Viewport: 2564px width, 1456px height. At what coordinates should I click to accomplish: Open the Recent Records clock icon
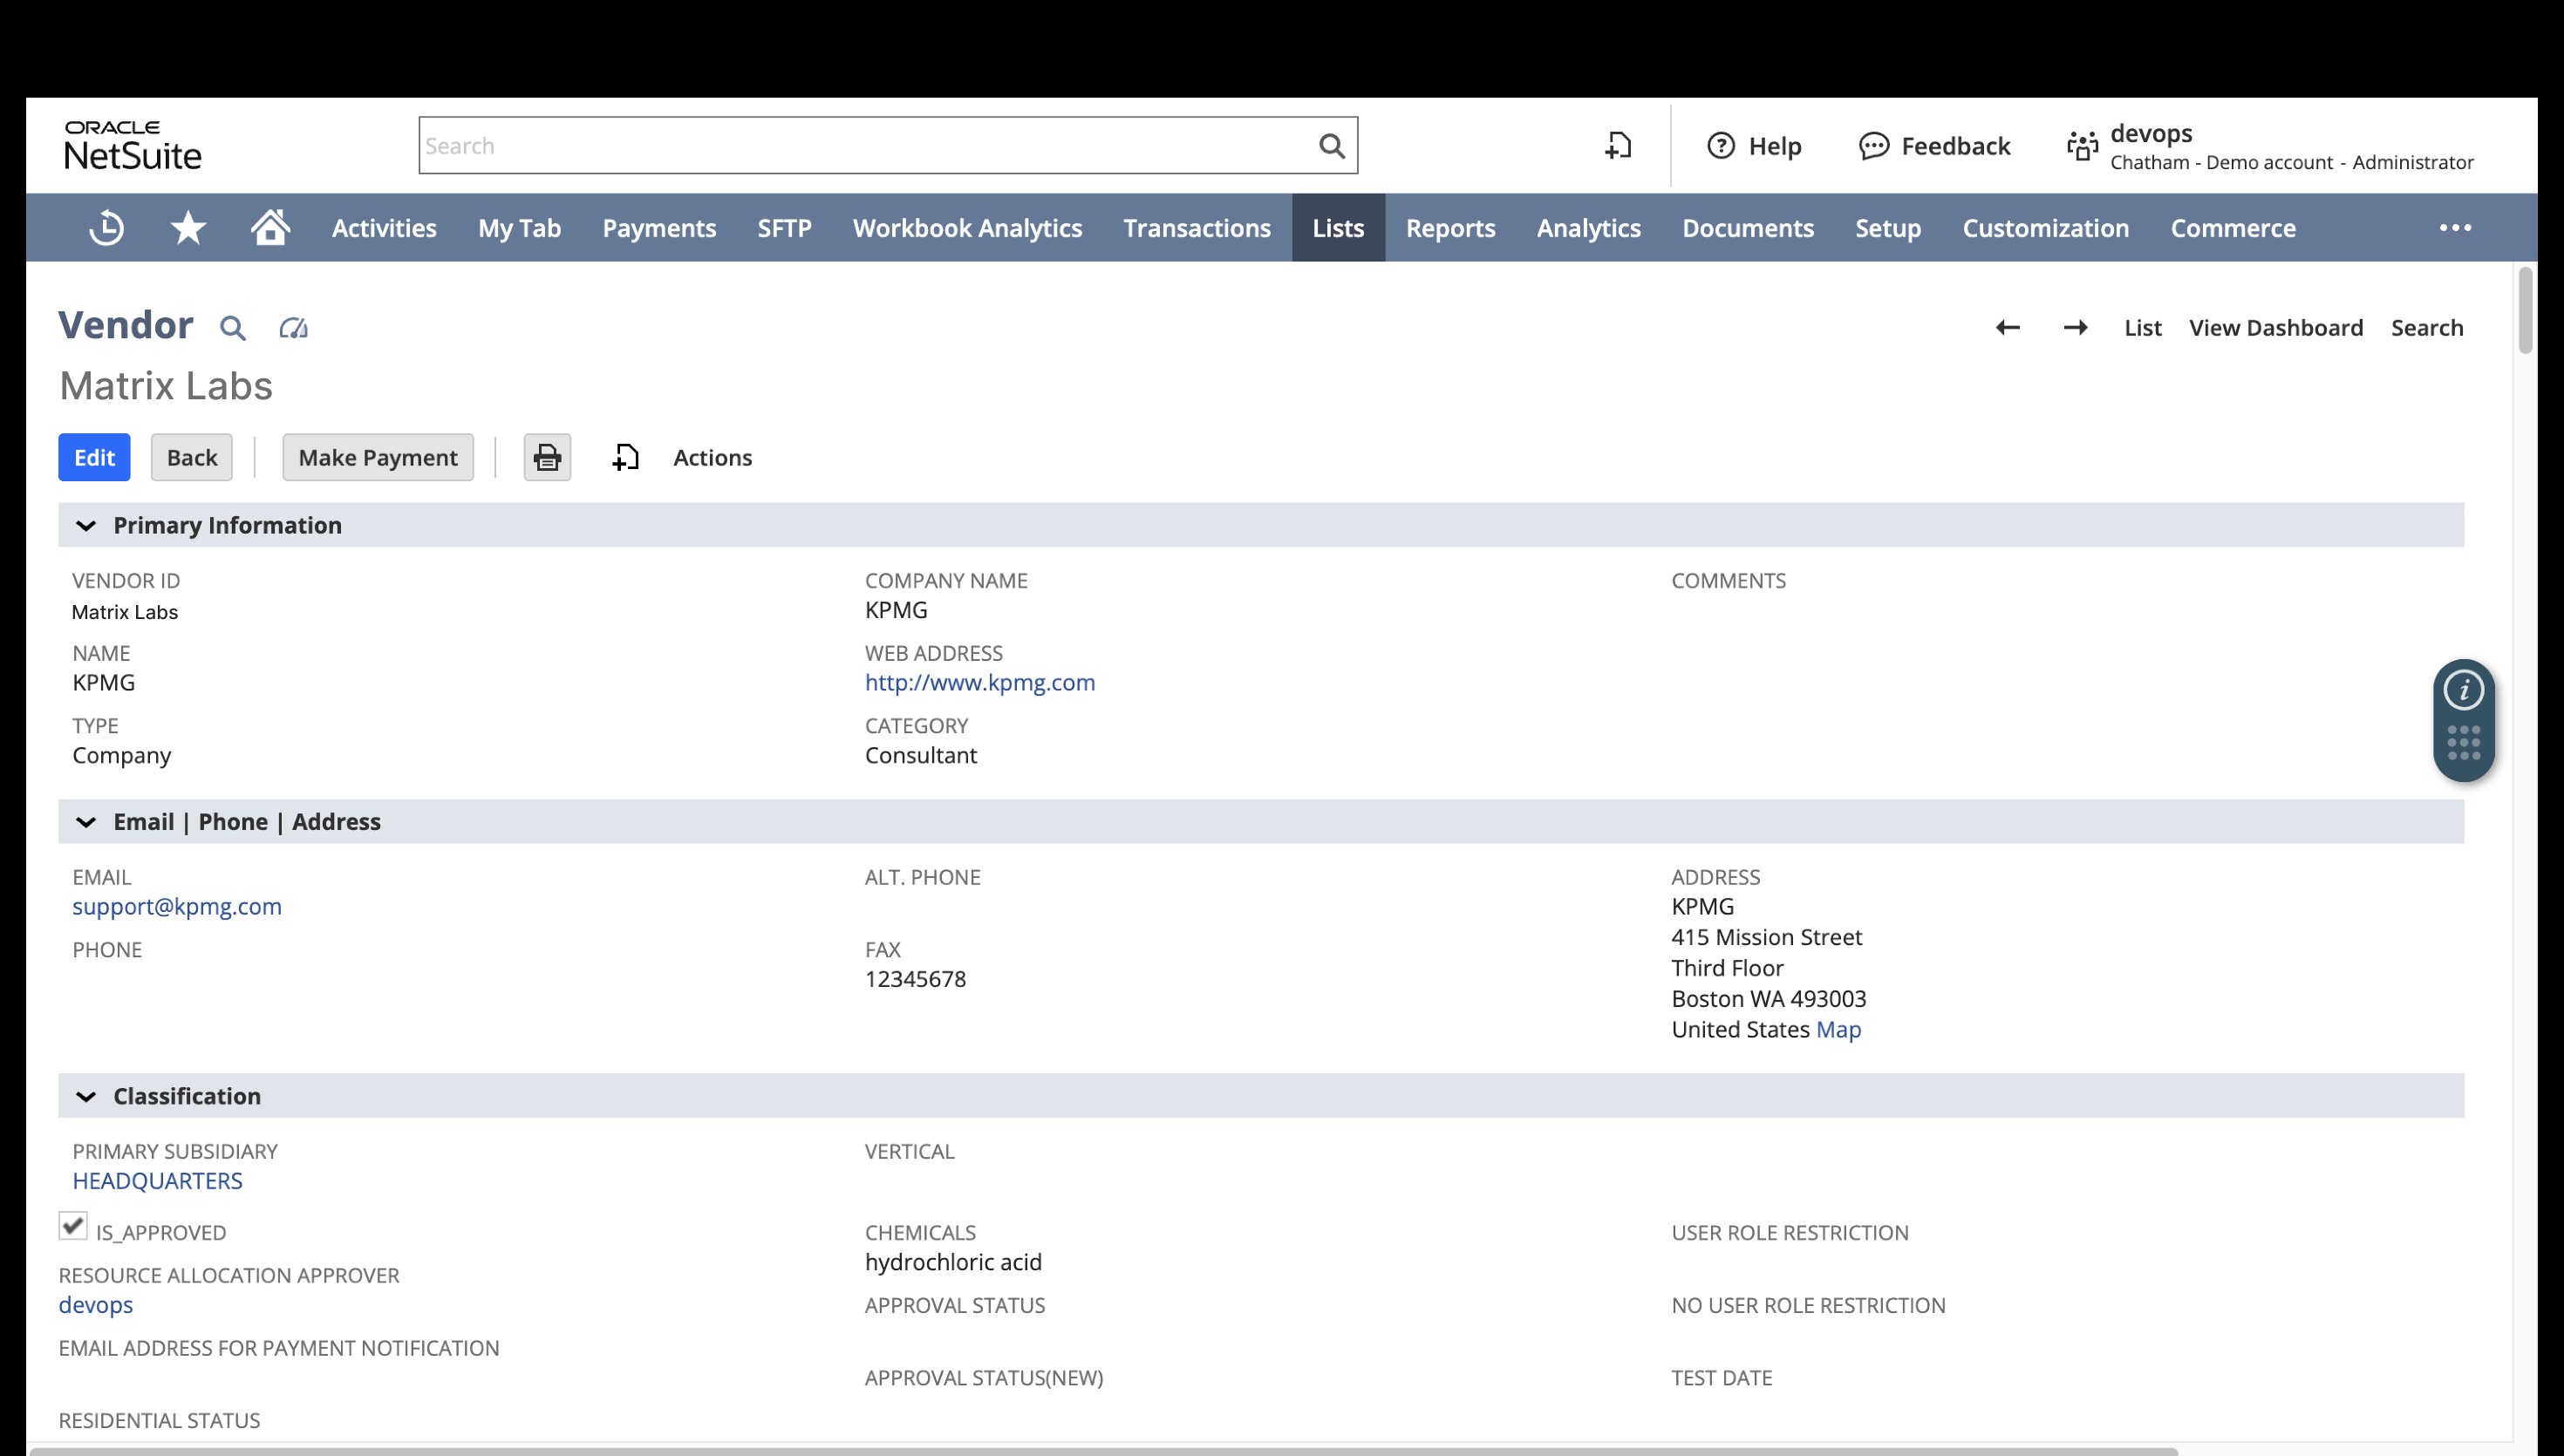tap(106, 228)
